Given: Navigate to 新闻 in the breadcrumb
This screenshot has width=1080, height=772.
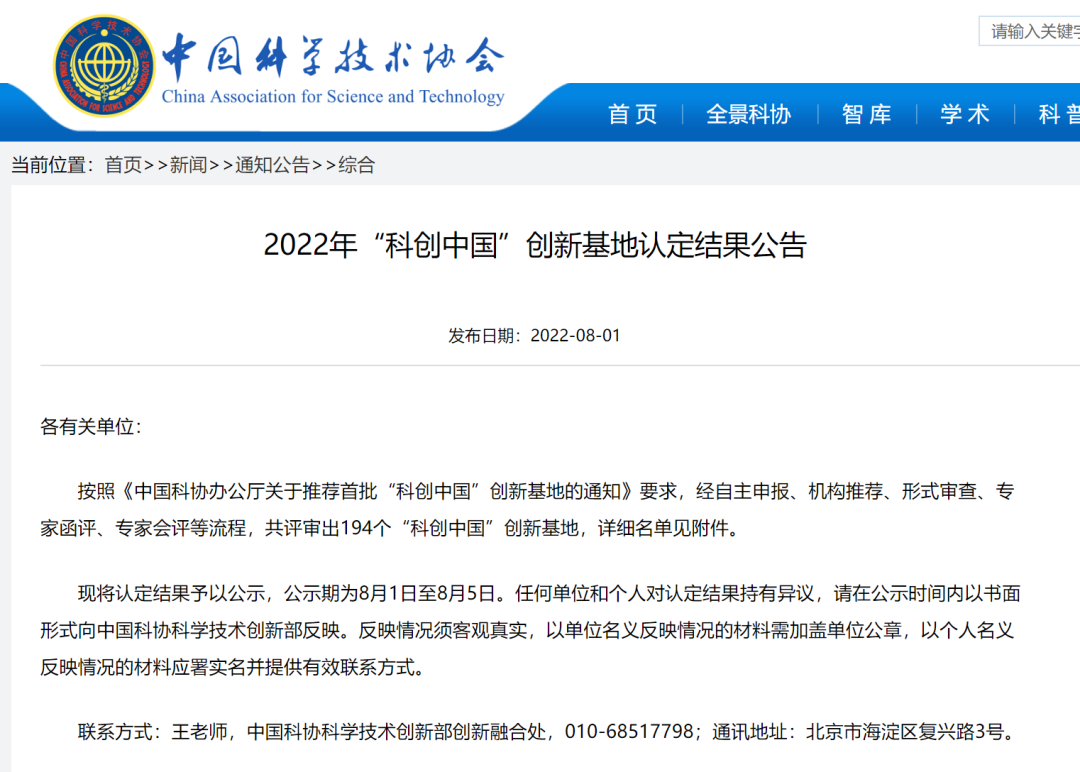Looking at the screenshot, I should click(188, 165).
